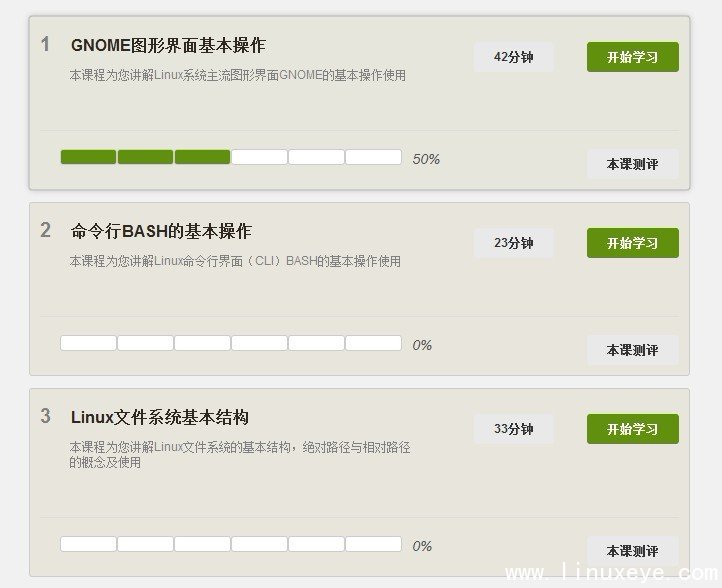Click last empty segment of GNOME progress bar

click(x=373, y=157)
